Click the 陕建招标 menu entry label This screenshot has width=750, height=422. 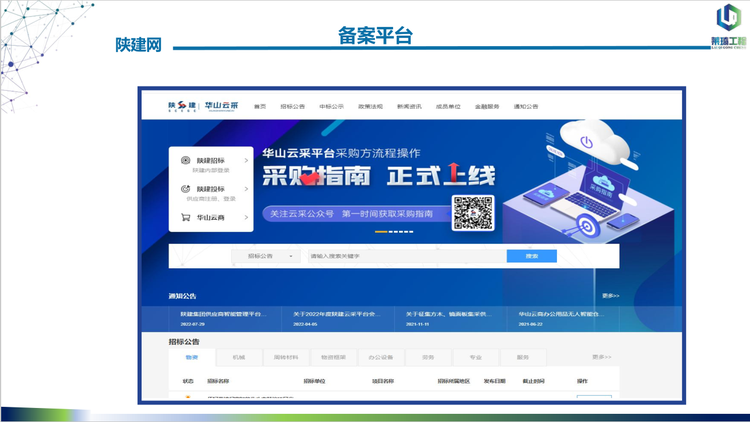[210, 161]
